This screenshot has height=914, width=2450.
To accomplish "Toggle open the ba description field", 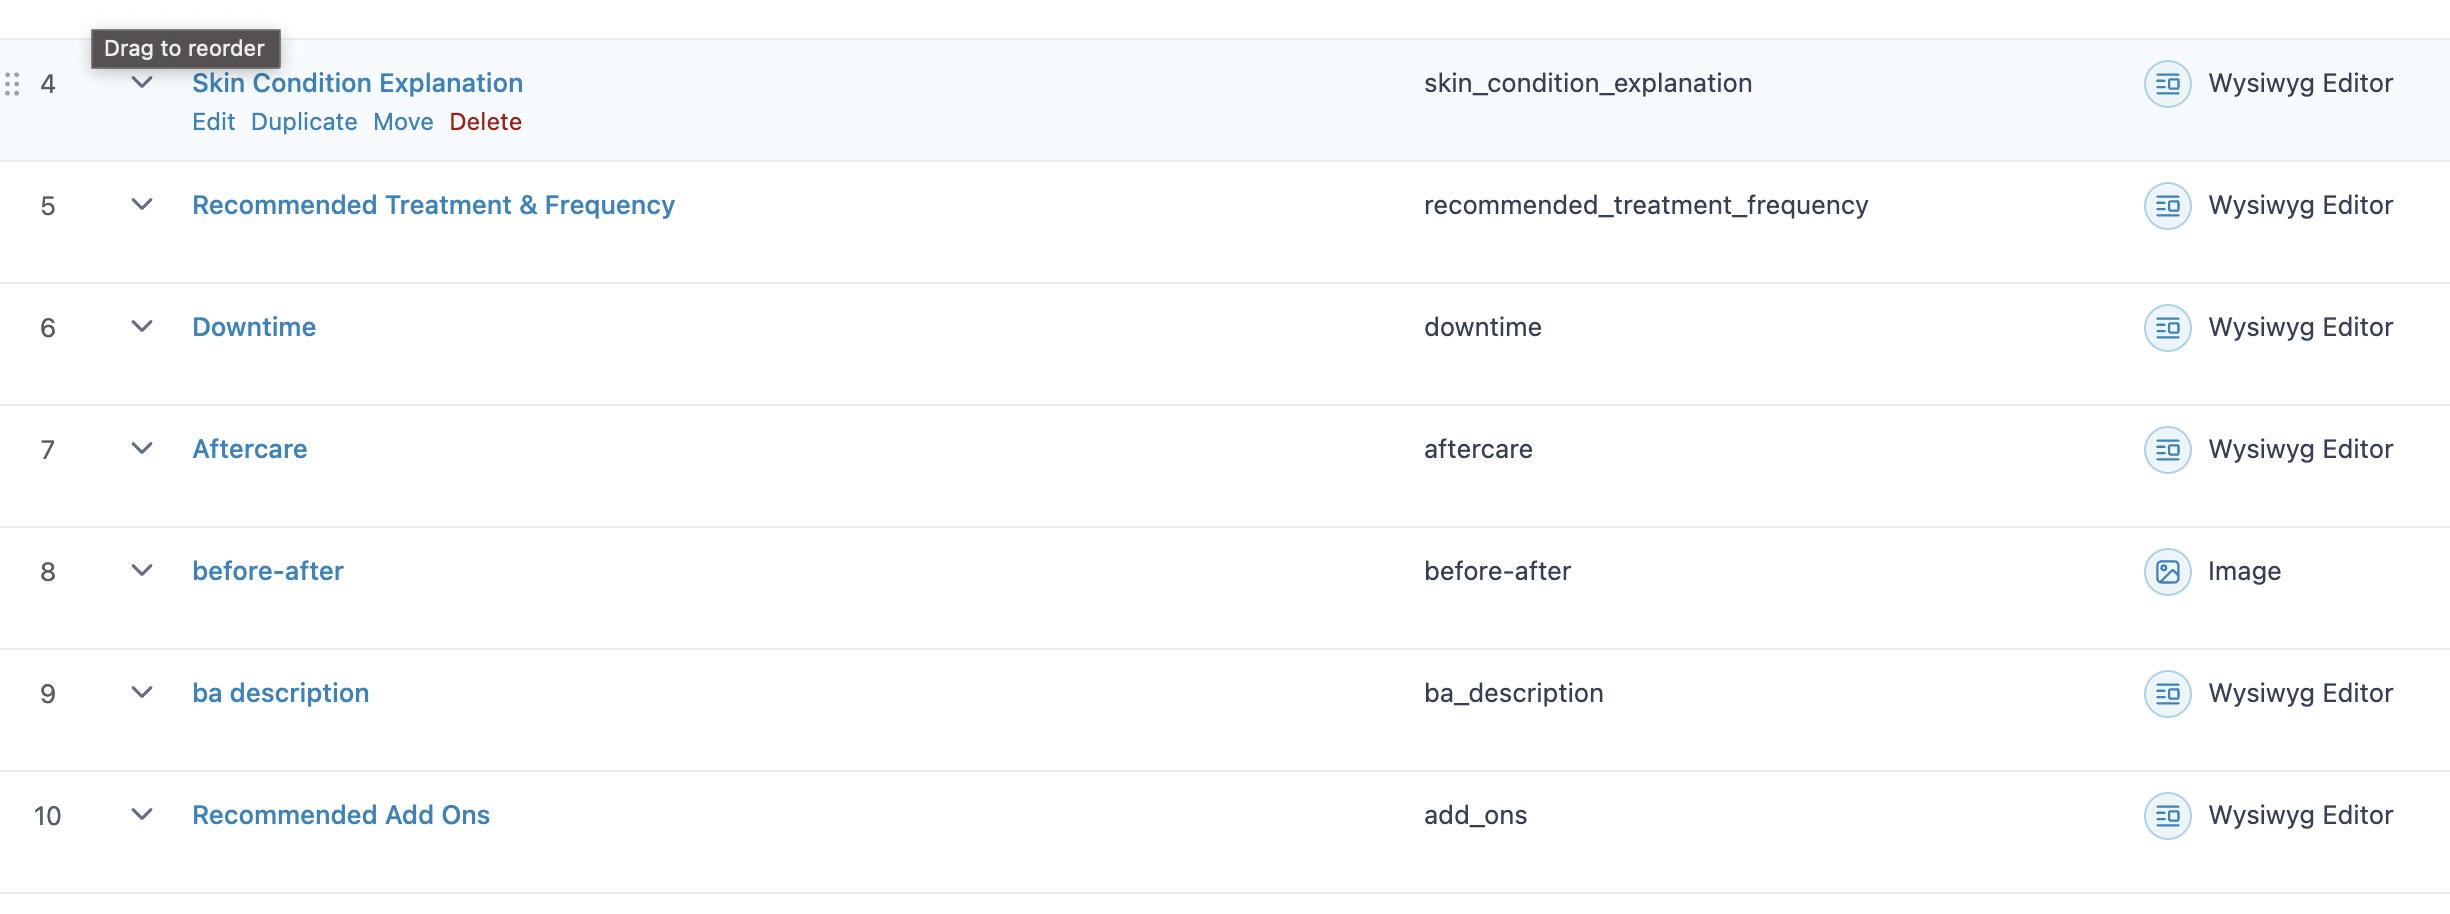I will point(142,693).
